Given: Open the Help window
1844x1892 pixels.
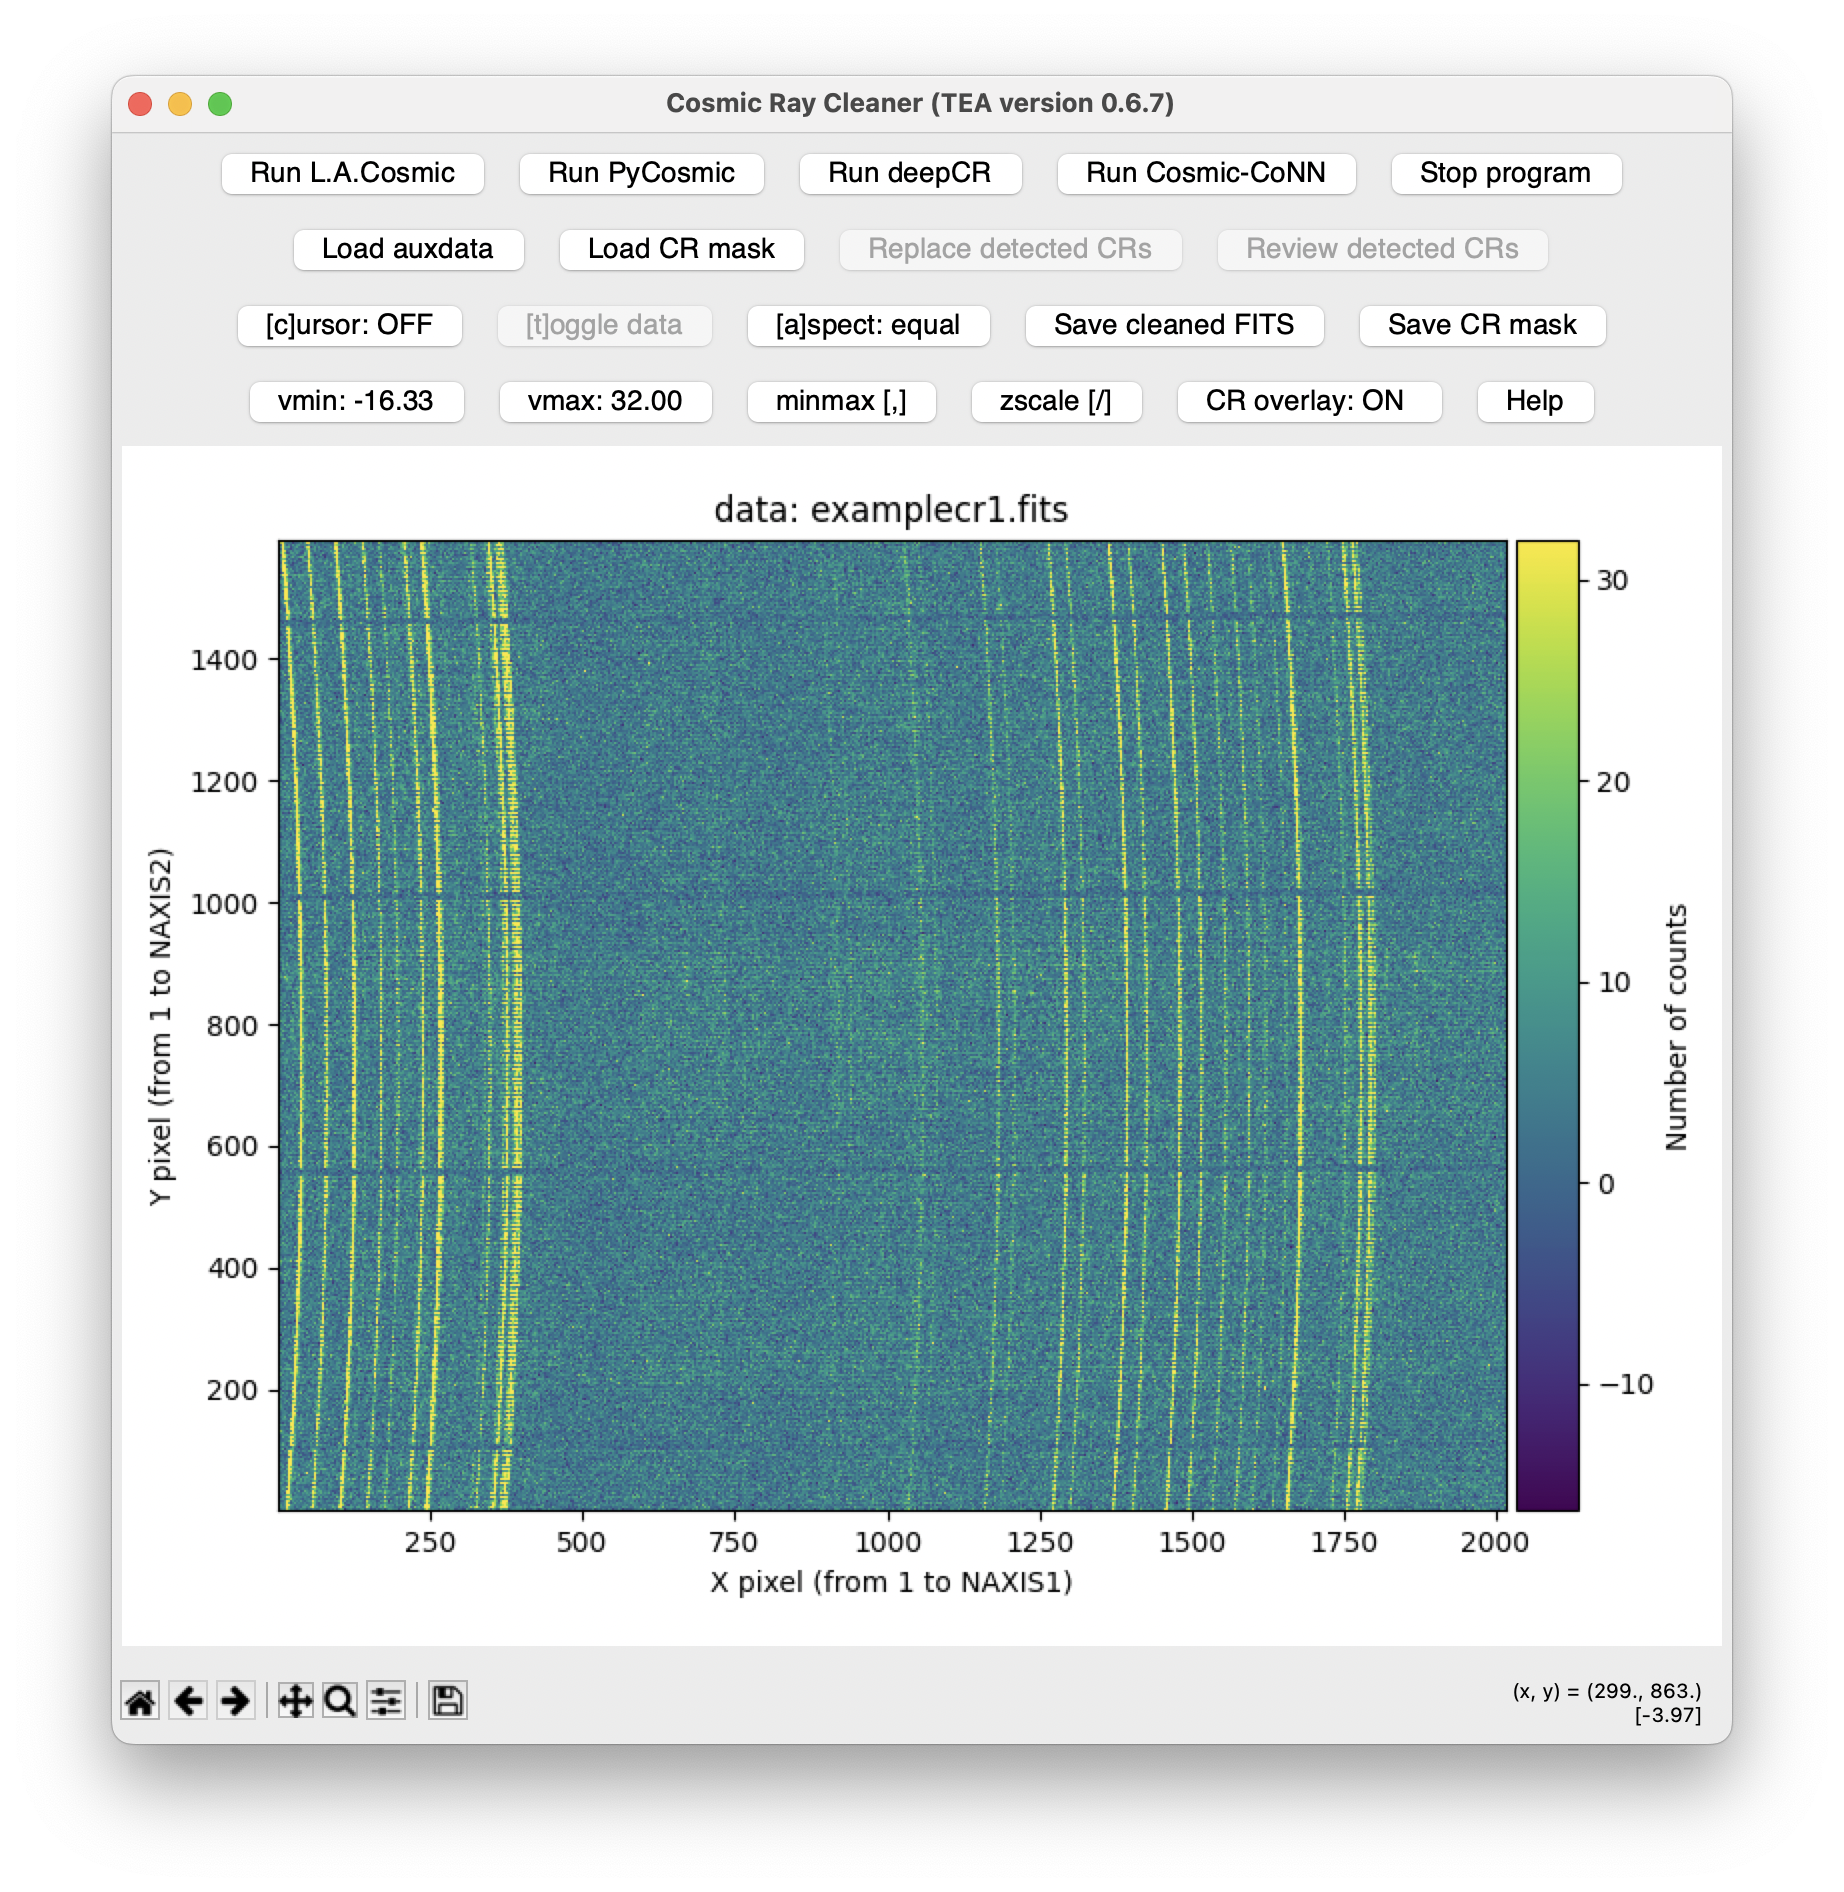Looking at the screenshot, I should click(x=1534, y=401).
